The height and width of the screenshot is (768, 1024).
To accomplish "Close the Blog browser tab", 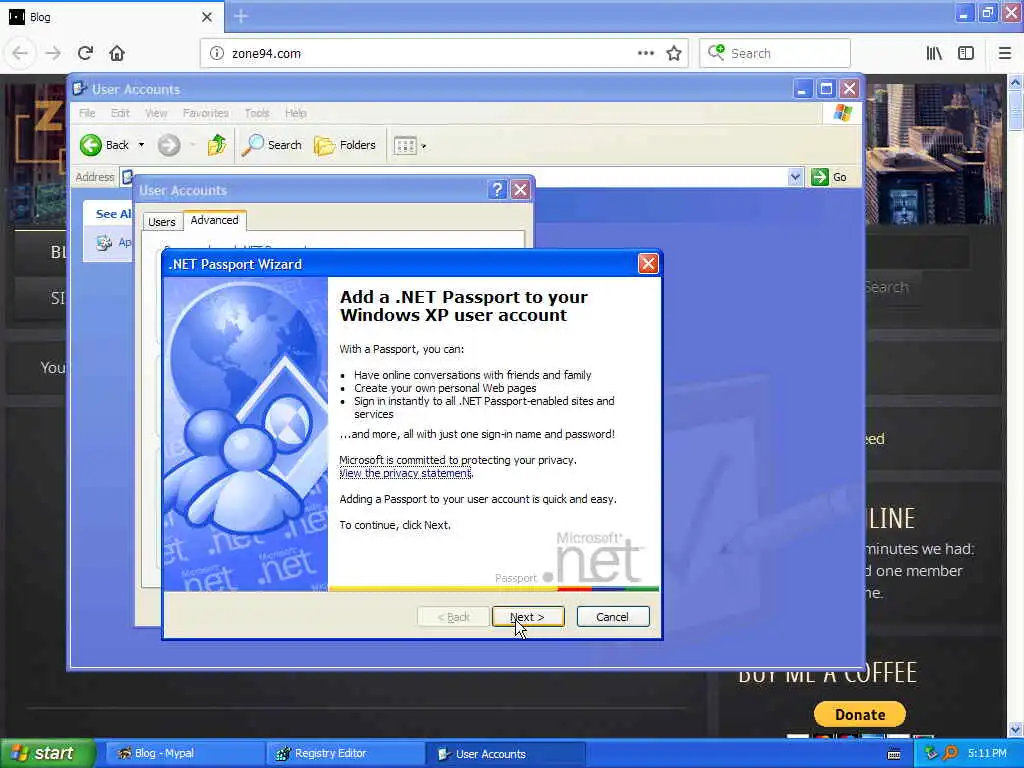I will [x=206, y=17].
